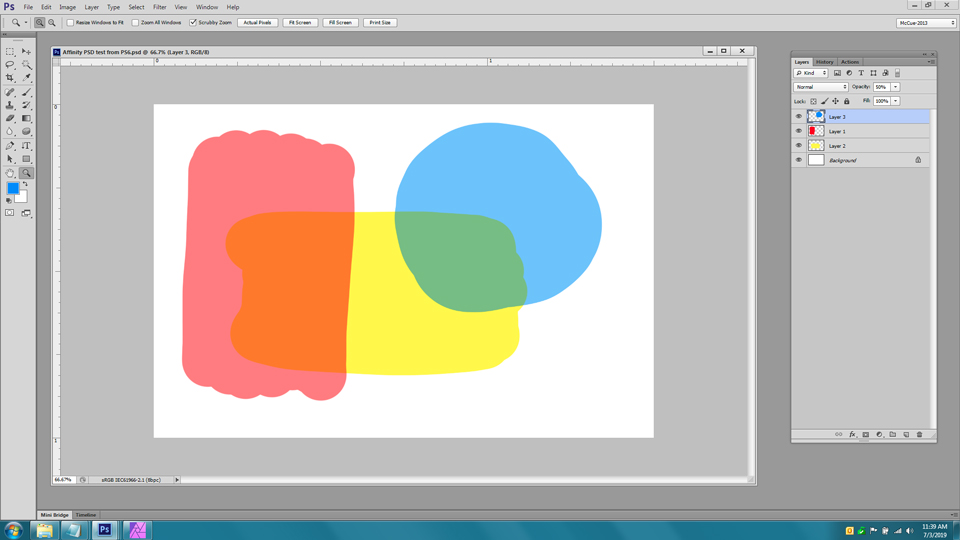
Task: Uncheck the Scrubby Zoom option
Action: [x=194, y=22]
